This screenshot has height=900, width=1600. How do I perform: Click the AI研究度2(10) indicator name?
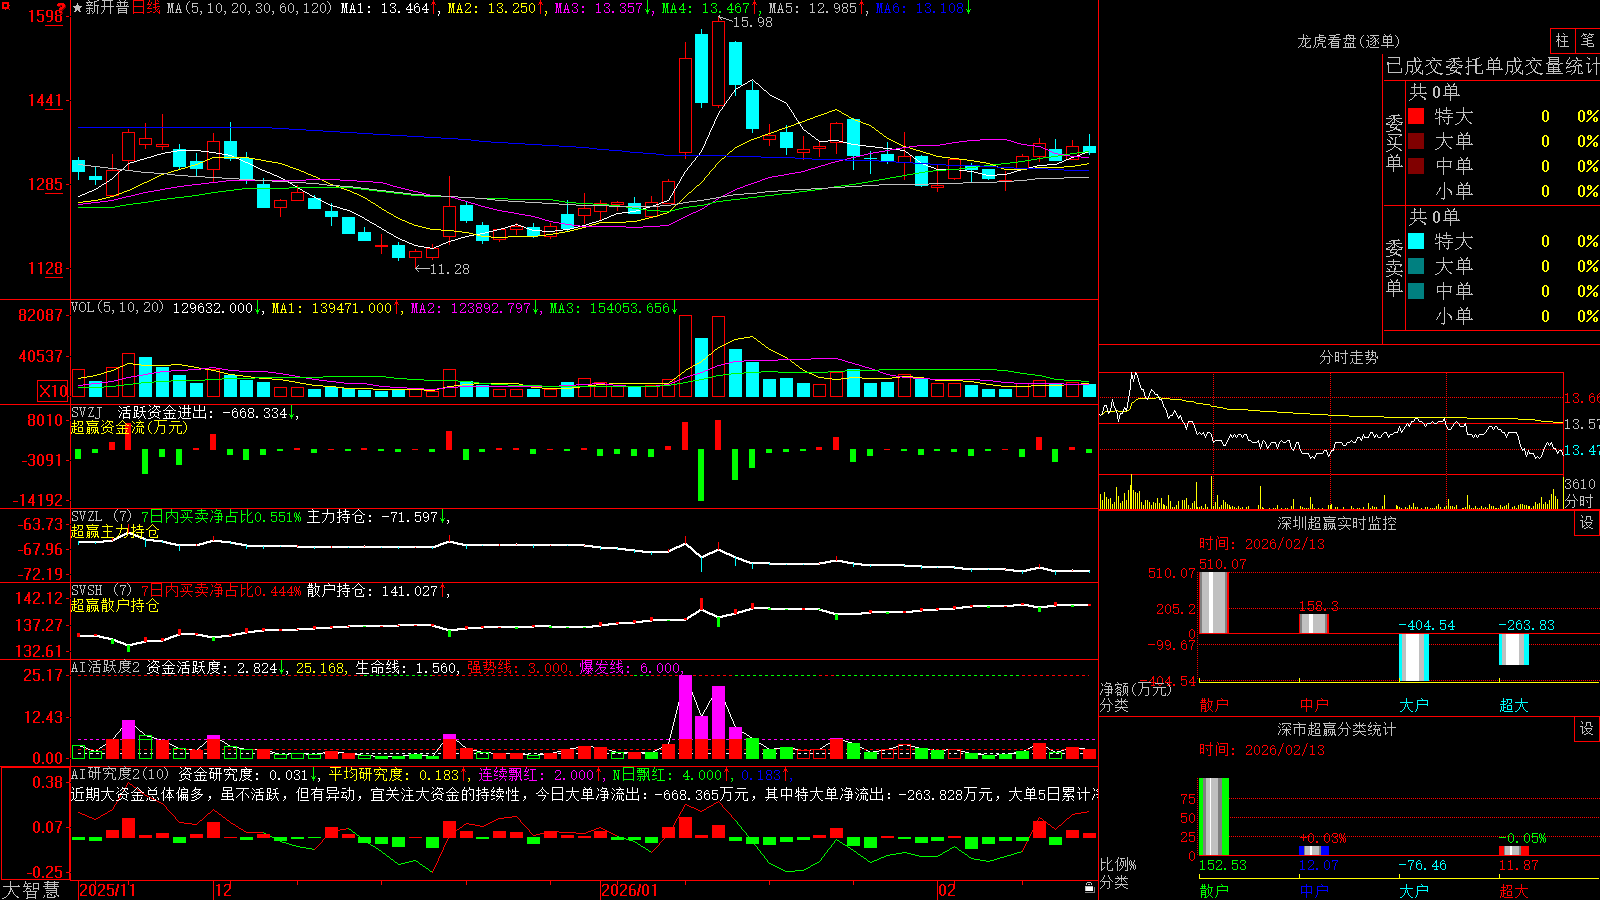pyautogui.click(x=120, y=774)
